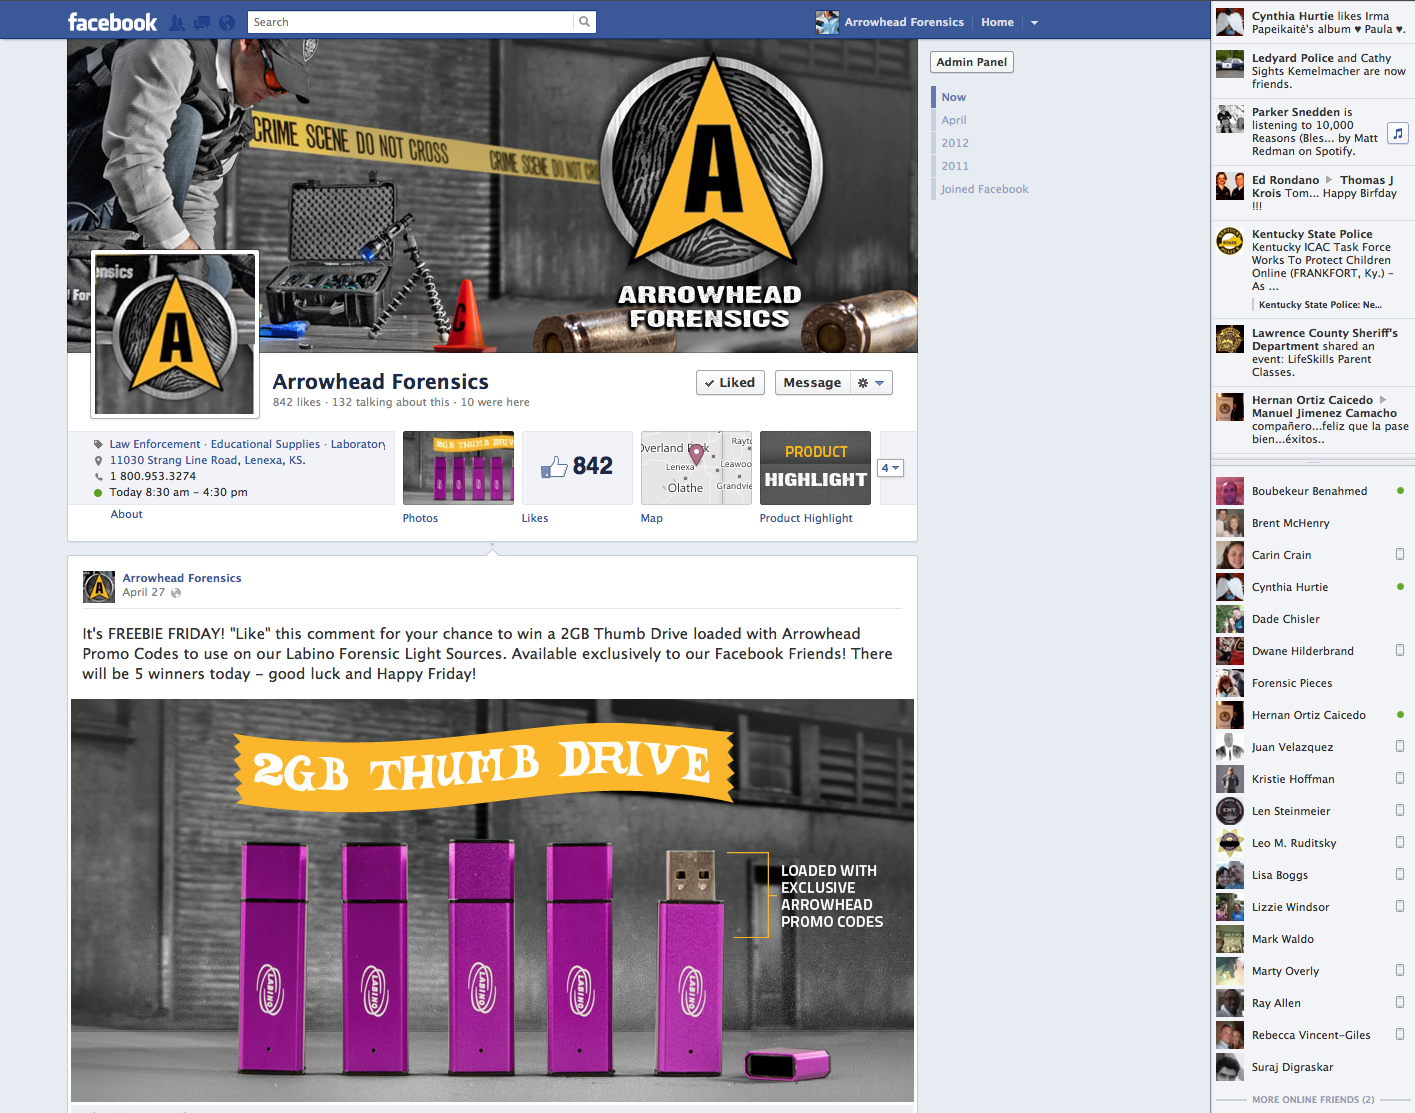This screenshot has width=1415, height=1113.
Task: Jump to April in timeline
Action: (x=953, y=120)
